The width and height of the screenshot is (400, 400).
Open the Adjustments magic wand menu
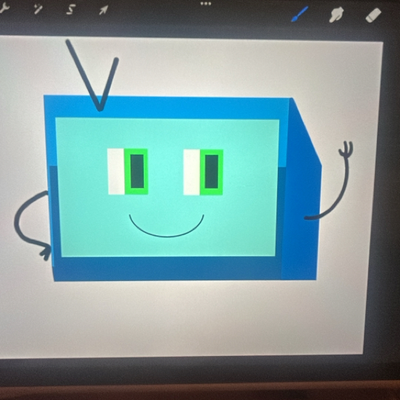38,10
